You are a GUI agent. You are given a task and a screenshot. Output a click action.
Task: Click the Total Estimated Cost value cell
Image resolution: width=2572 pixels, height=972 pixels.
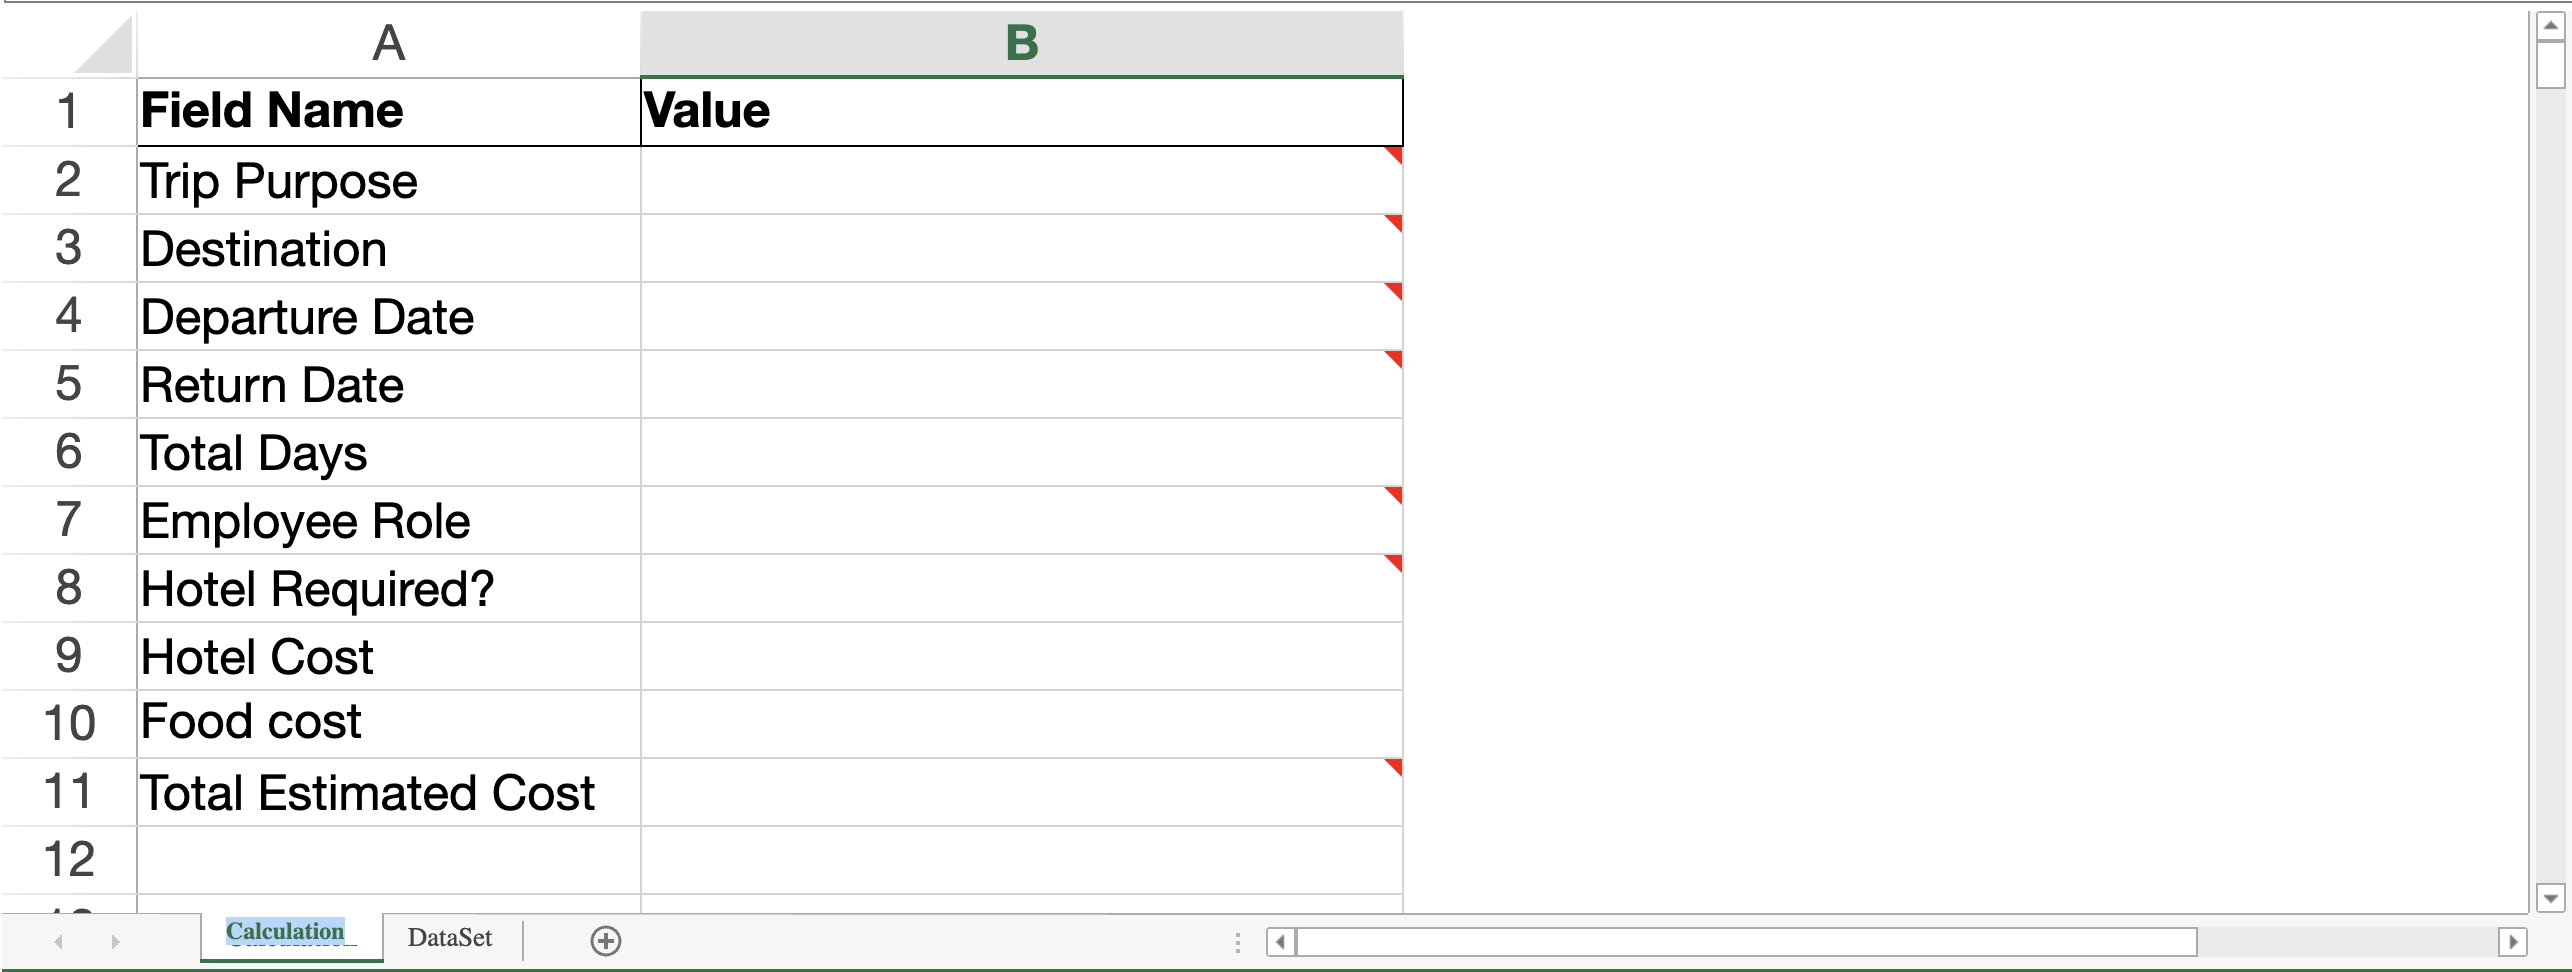coord(1021,793)
